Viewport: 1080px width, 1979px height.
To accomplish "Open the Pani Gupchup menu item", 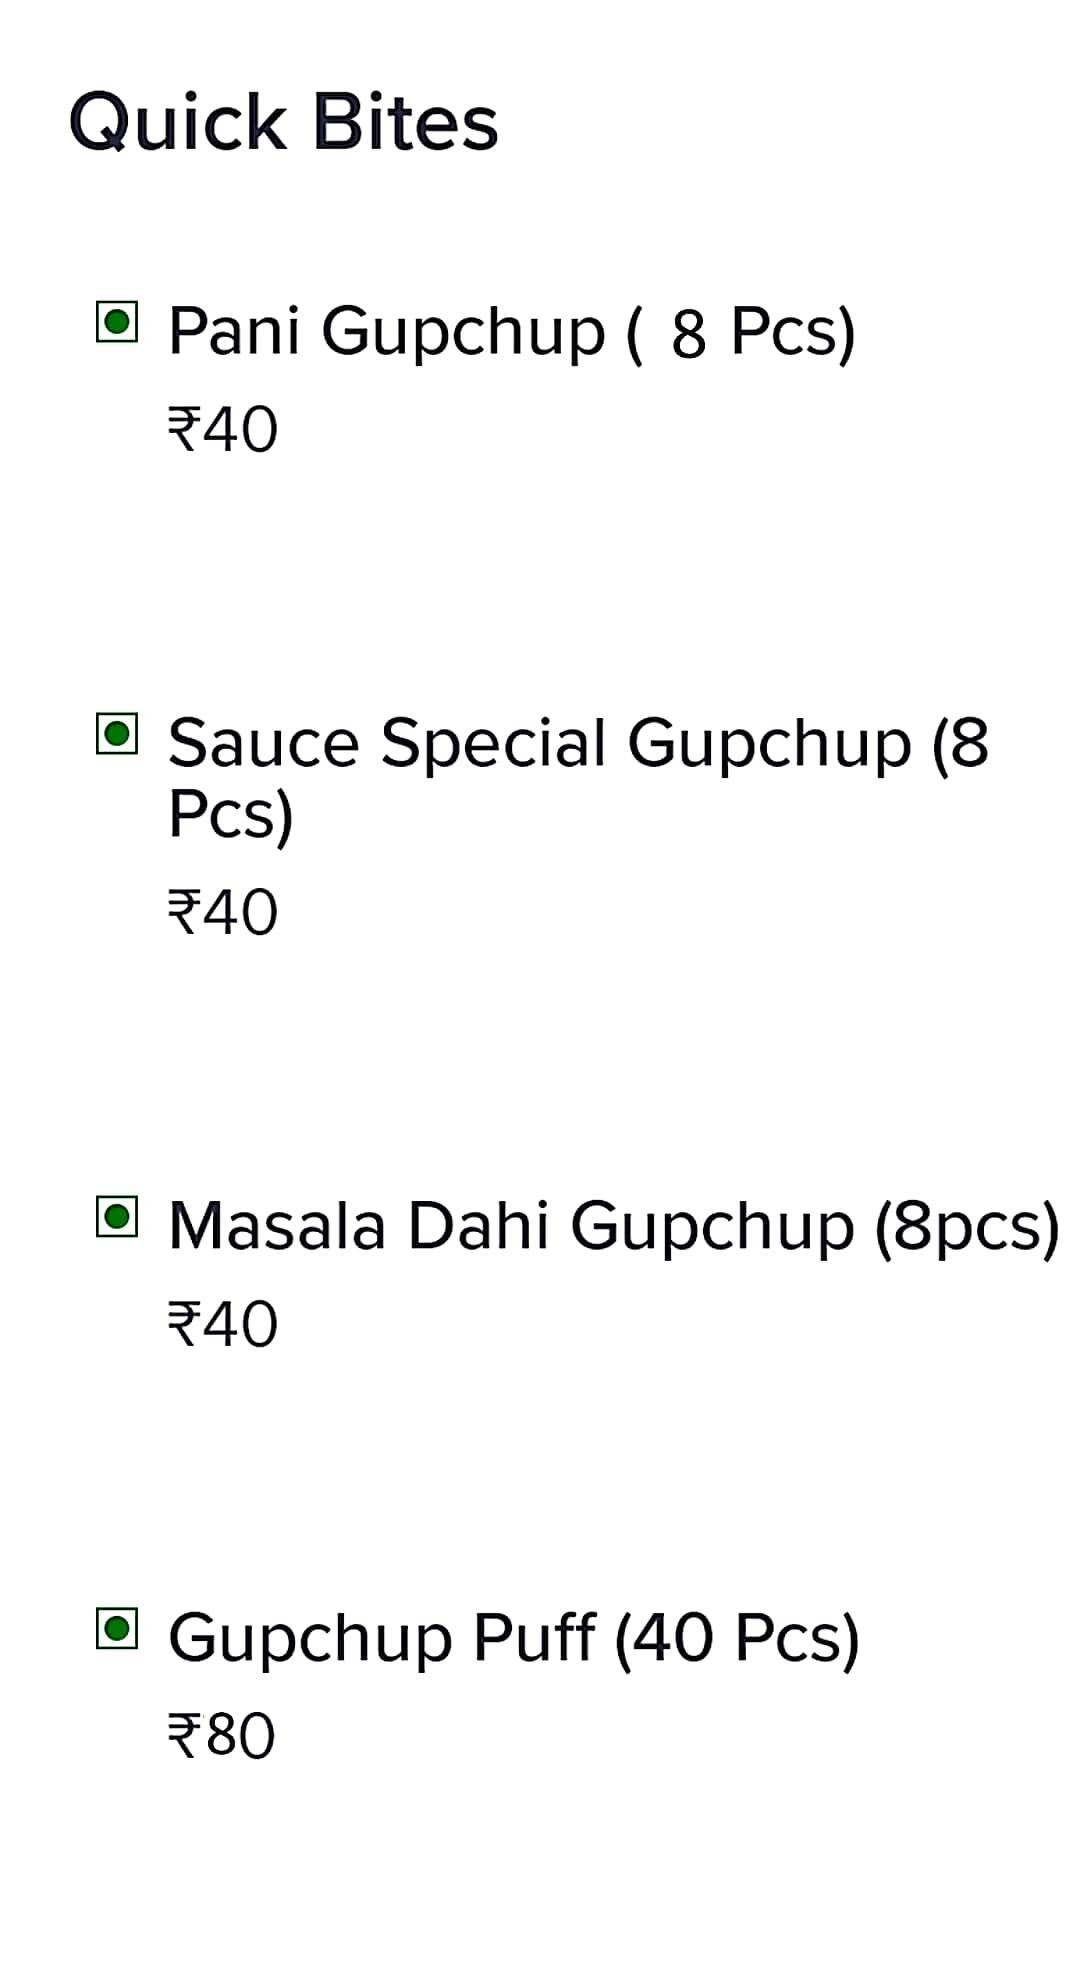I will click(390, 330).
